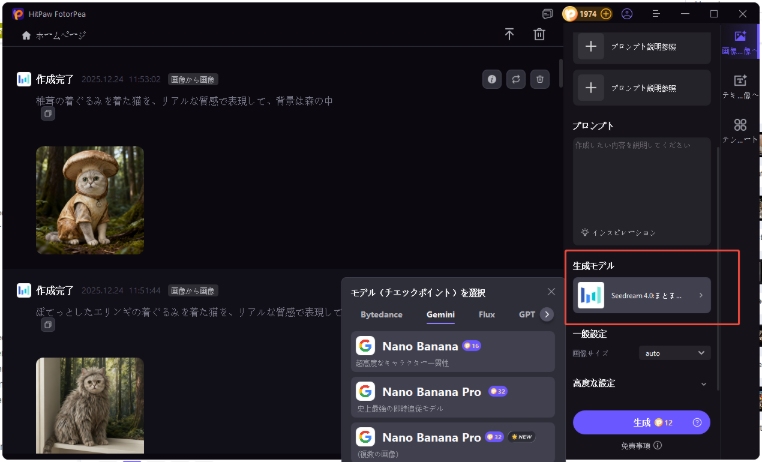Switch to the GPT model tab

tap(527, 314)
